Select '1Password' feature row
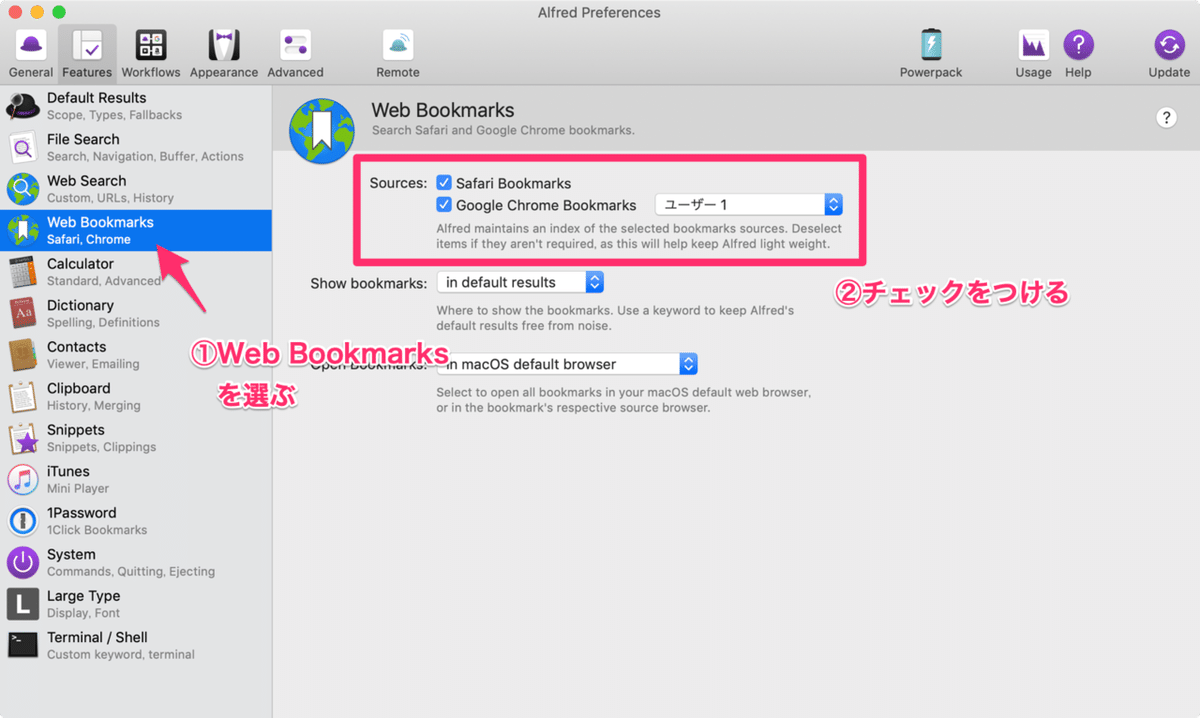The width and height of the screenshot is (1200, 718). pos(136,521)
